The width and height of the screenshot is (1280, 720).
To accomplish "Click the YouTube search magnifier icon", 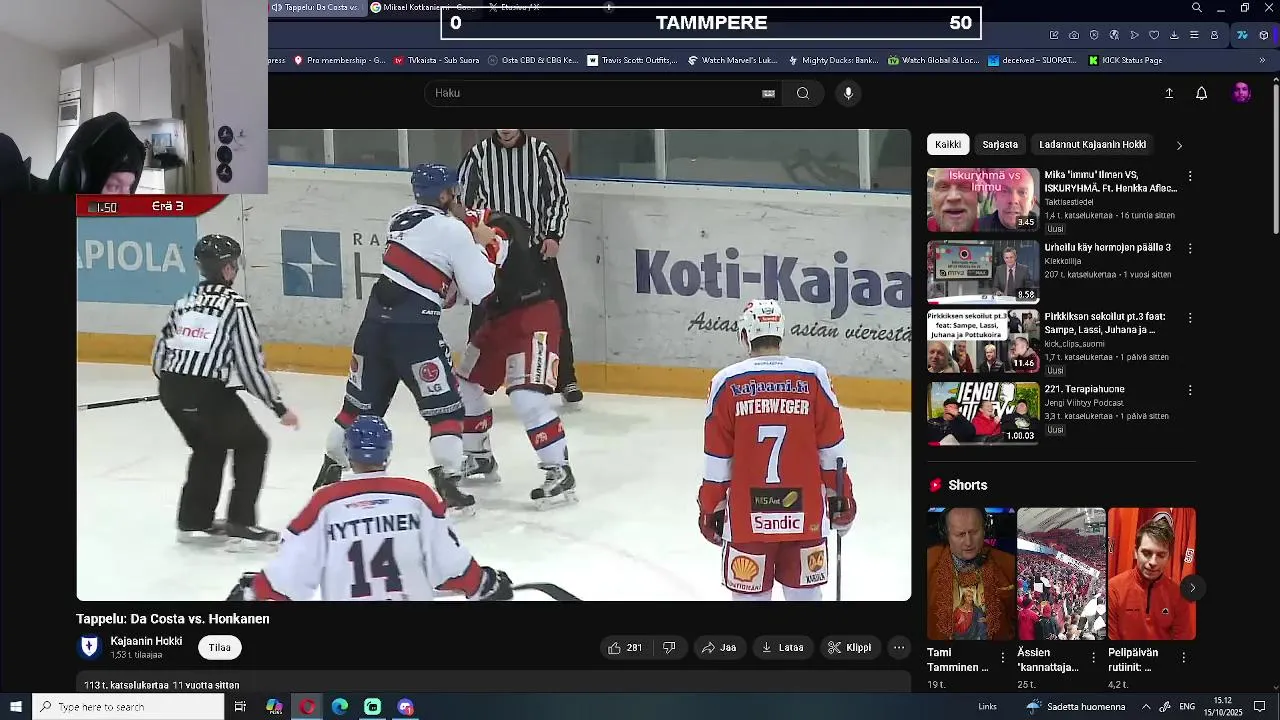I will coord(802,93).
